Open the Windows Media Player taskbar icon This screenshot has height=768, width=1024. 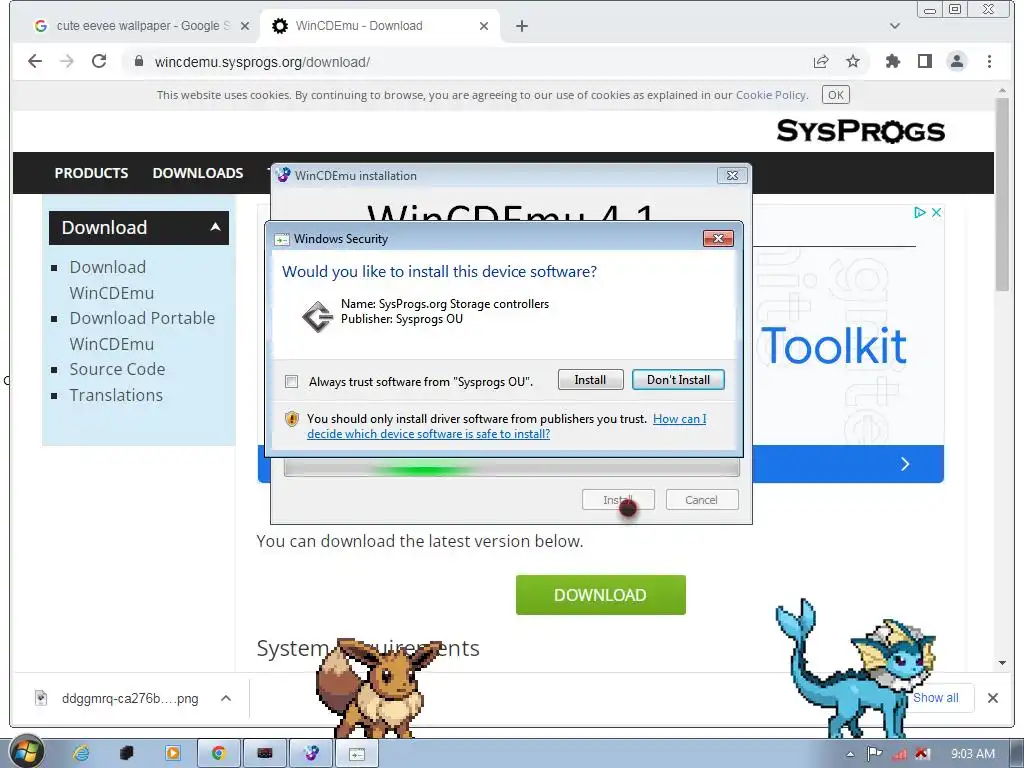coord(173,753)
